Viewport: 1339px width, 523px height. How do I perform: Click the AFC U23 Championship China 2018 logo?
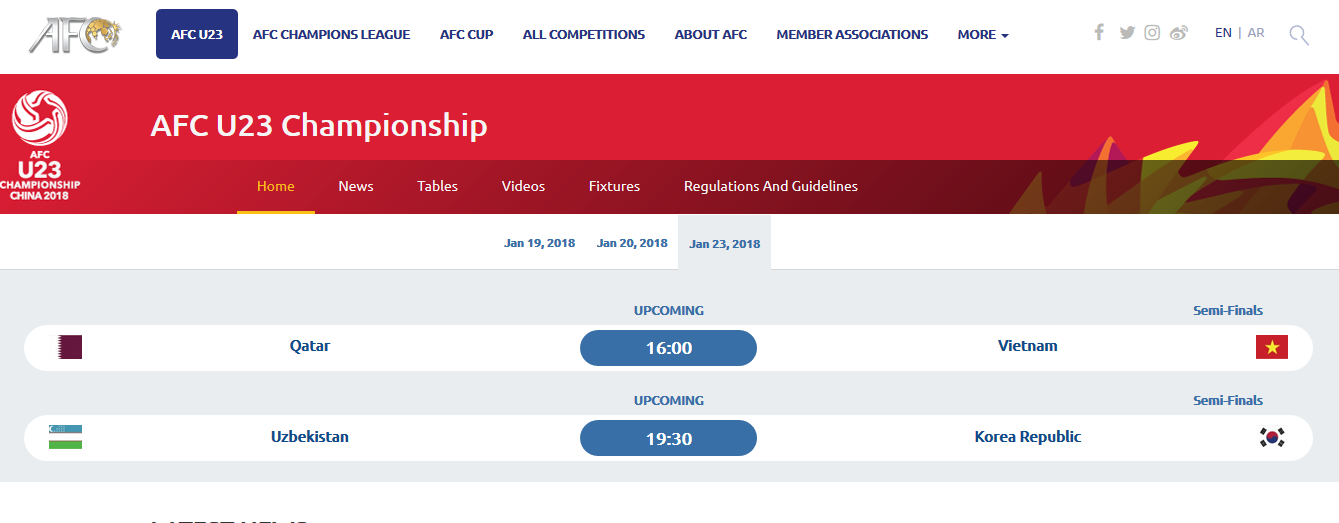click(40, 145)
